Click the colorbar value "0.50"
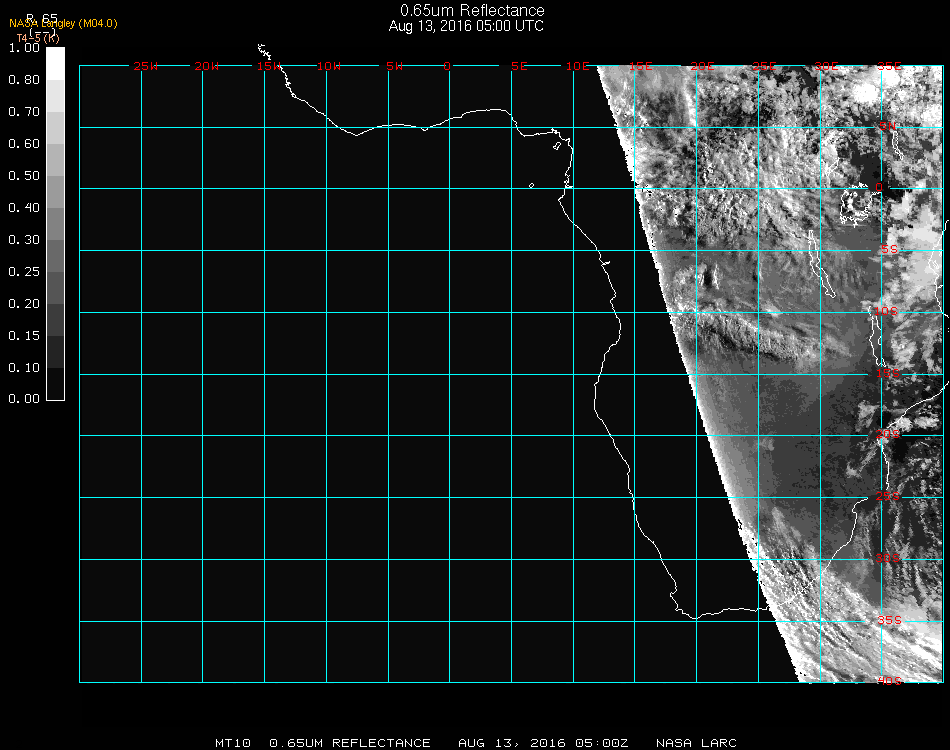 click(x=24, y=176)
